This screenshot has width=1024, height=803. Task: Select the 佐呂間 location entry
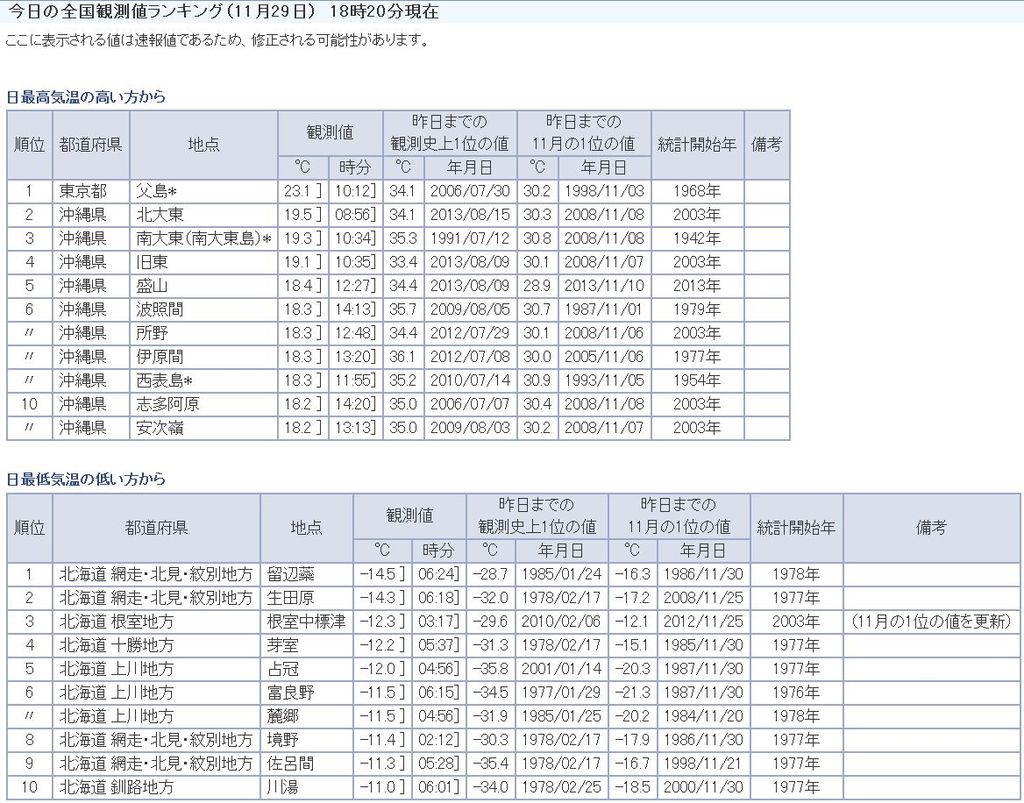[290, 764]
